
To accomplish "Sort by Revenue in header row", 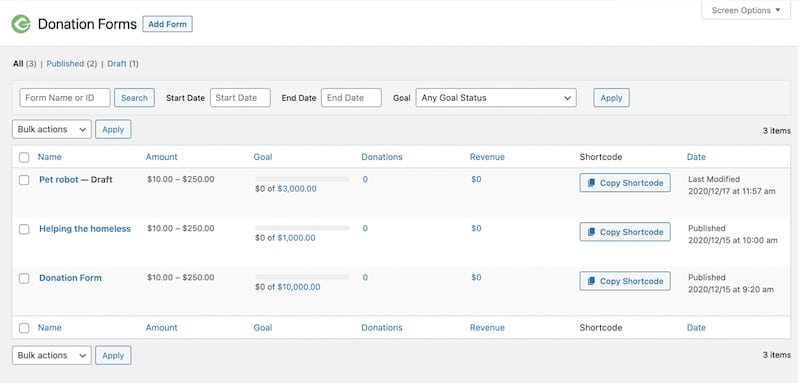I will click(x=487, y=157).
